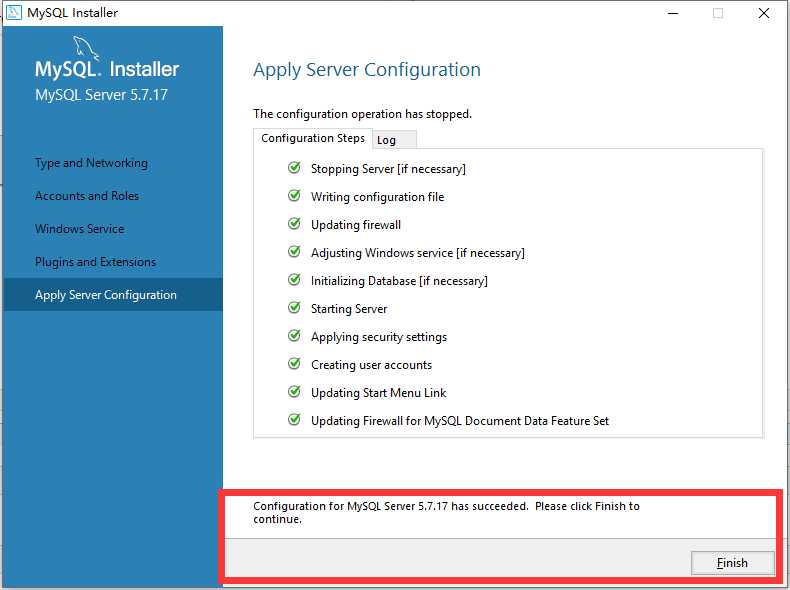This screenshot has width=790, height=590.
Task: Click 'Initializing Database [if necessary]' text
Action: point(399,281)
